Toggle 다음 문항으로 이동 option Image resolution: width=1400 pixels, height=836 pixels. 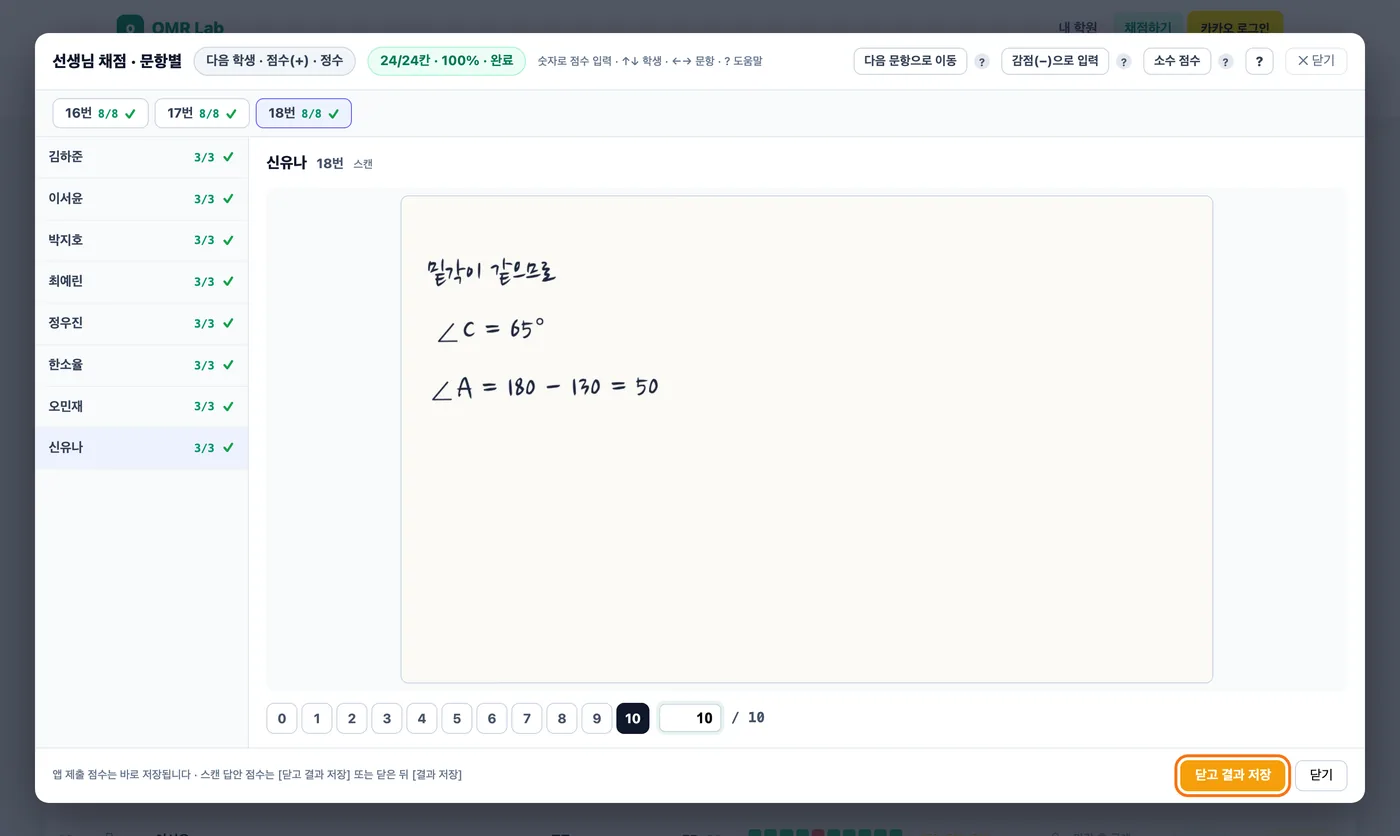tap(910, 61)
